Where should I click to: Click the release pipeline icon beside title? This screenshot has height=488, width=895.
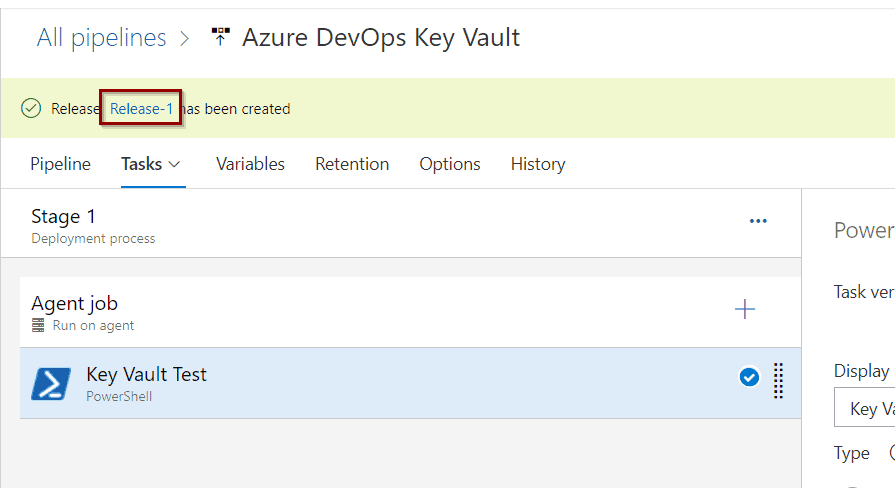[220, 37]
